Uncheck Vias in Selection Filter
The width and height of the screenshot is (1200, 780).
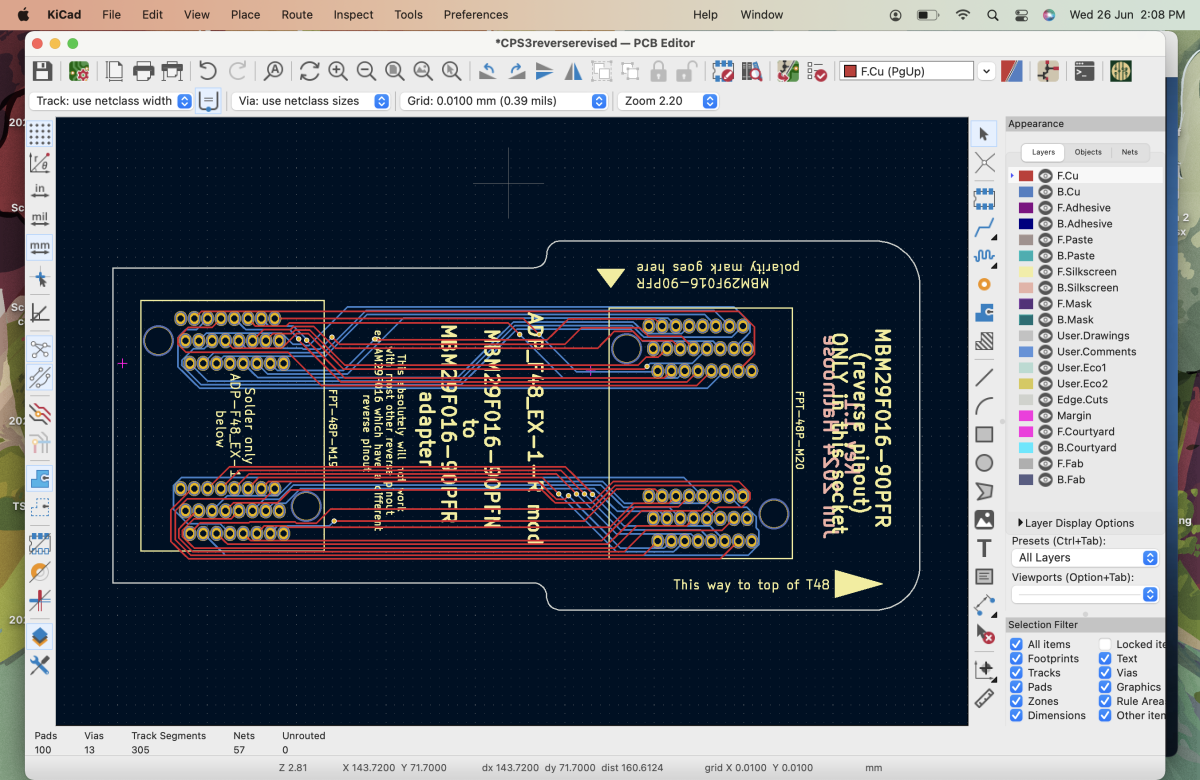[x=1105, y=673]
